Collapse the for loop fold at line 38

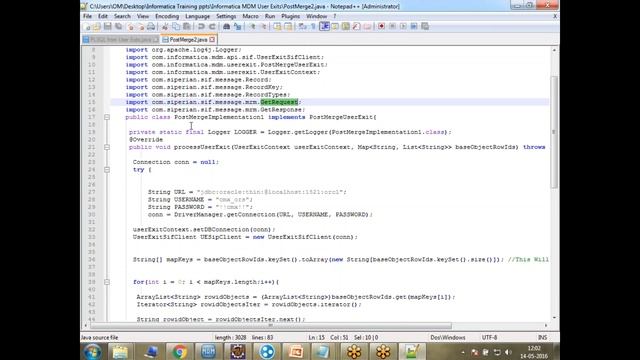click(107, 282)
